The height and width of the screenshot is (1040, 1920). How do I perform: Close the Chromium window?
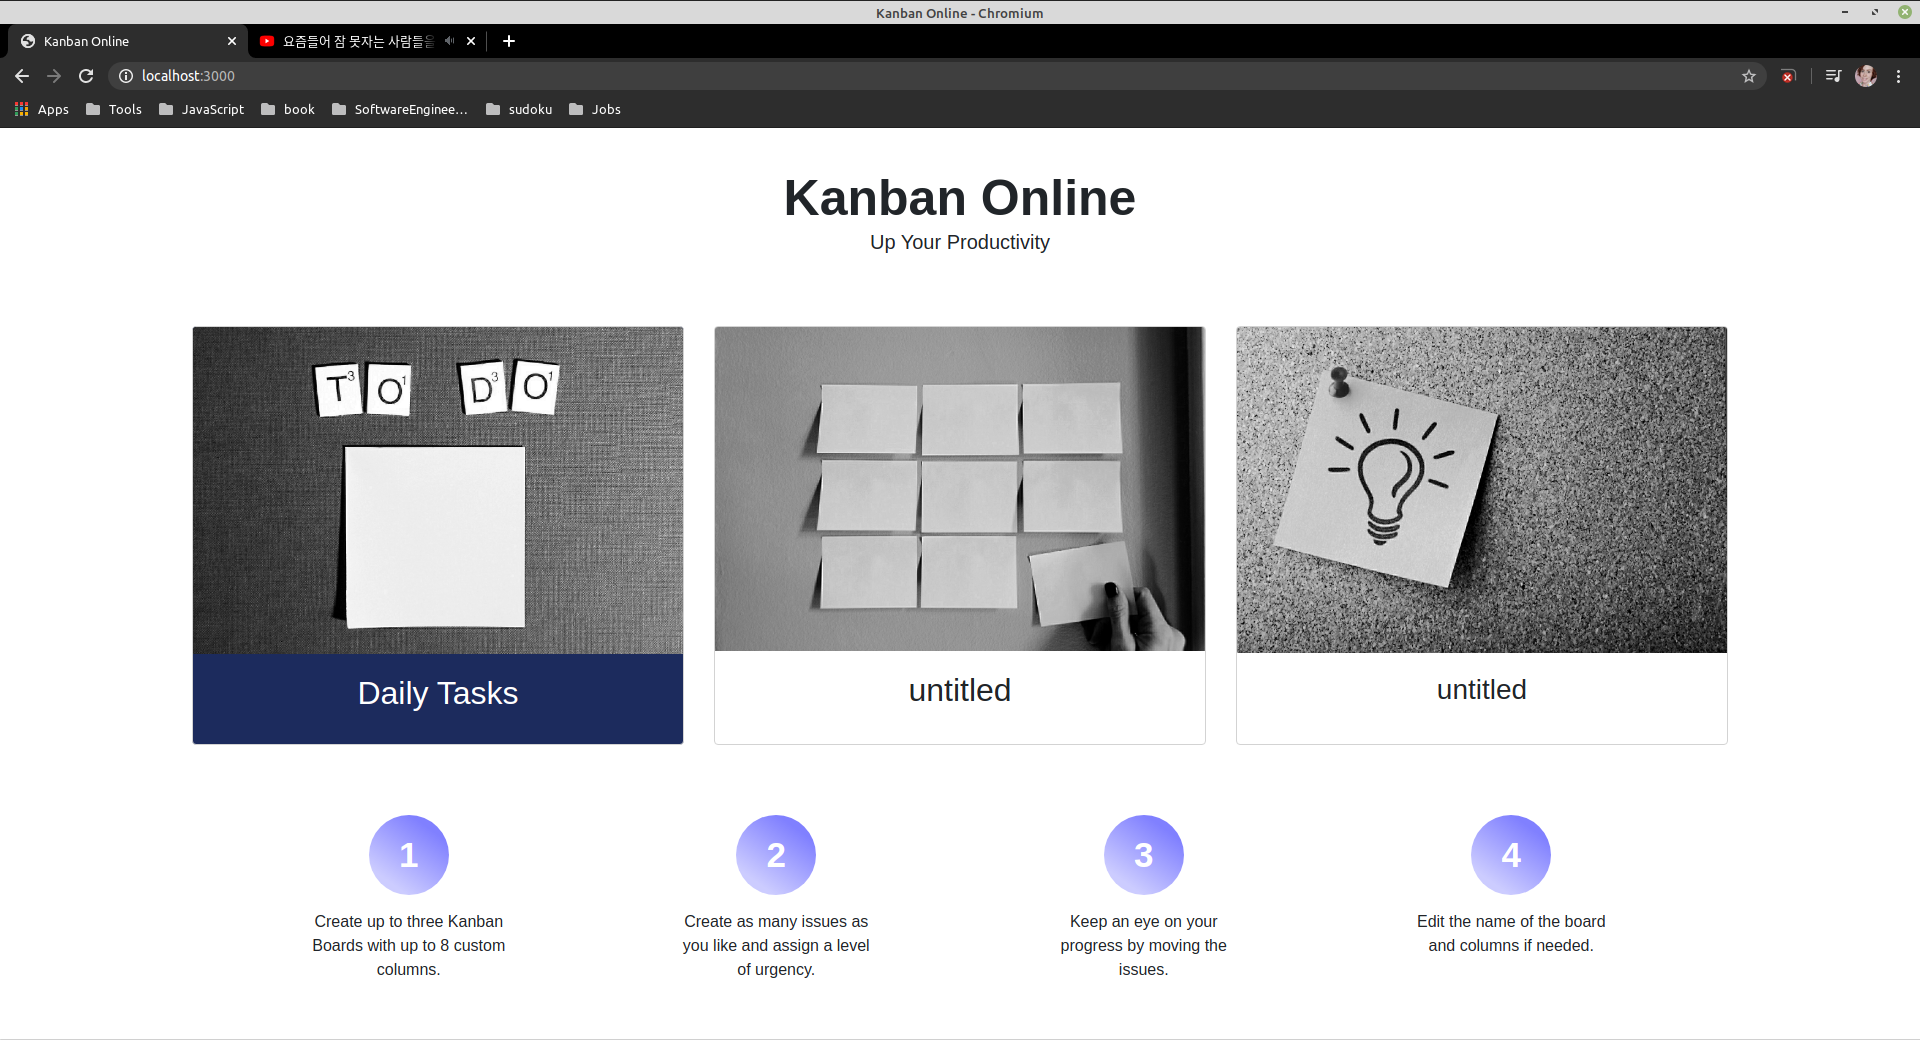tap(1905, 12)
